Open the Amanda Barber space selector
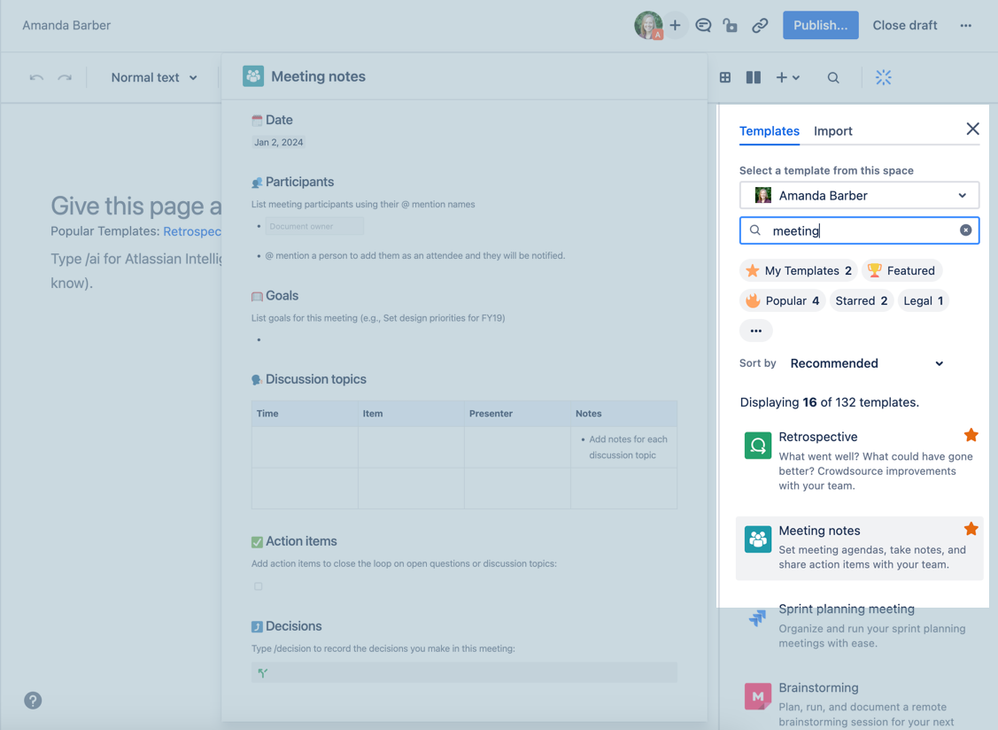998x730 pixels. click(x=858, y=194)
